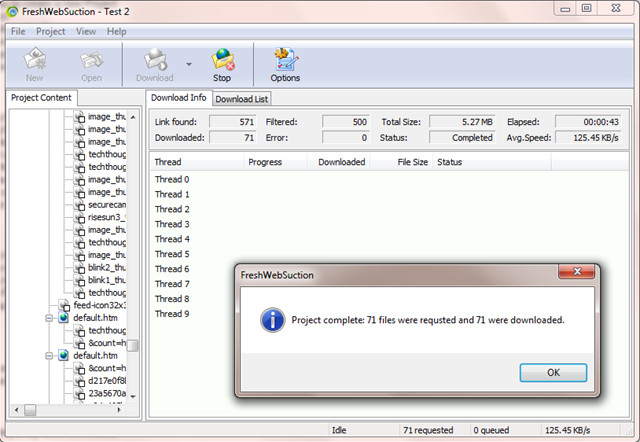The image size is (640, 442).
Task: Select the feed-icon32x tree item
Action: pyautogui.click(x=99, y=305)
